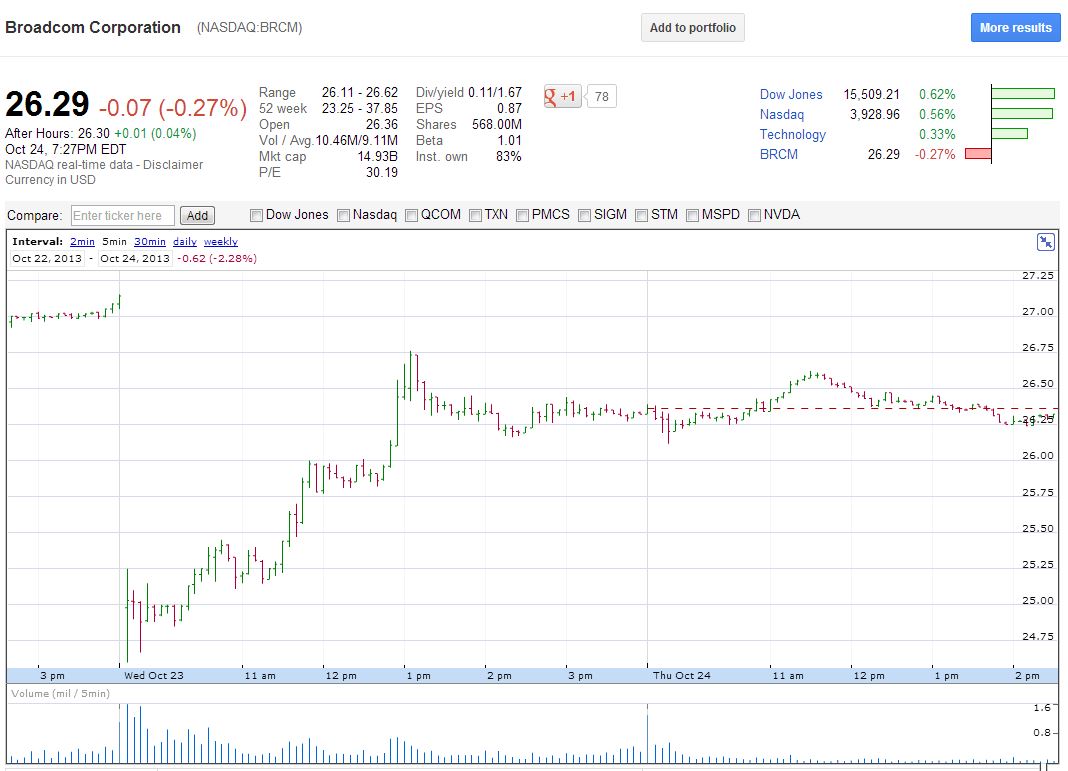Check the QCOM comparison box
Screen dimensions: 1068x771
coord(411,215)
